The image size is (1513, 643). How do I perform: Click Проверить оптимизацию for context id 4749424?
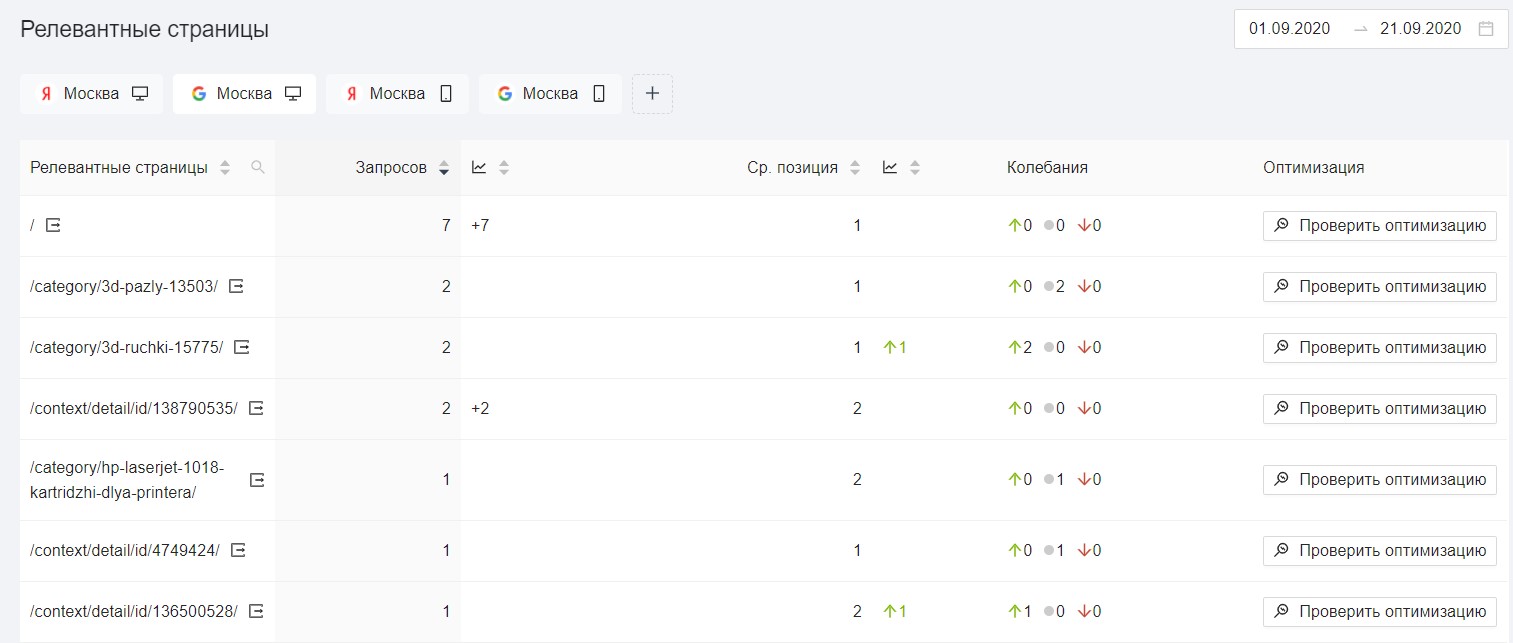coord(1379,550)
